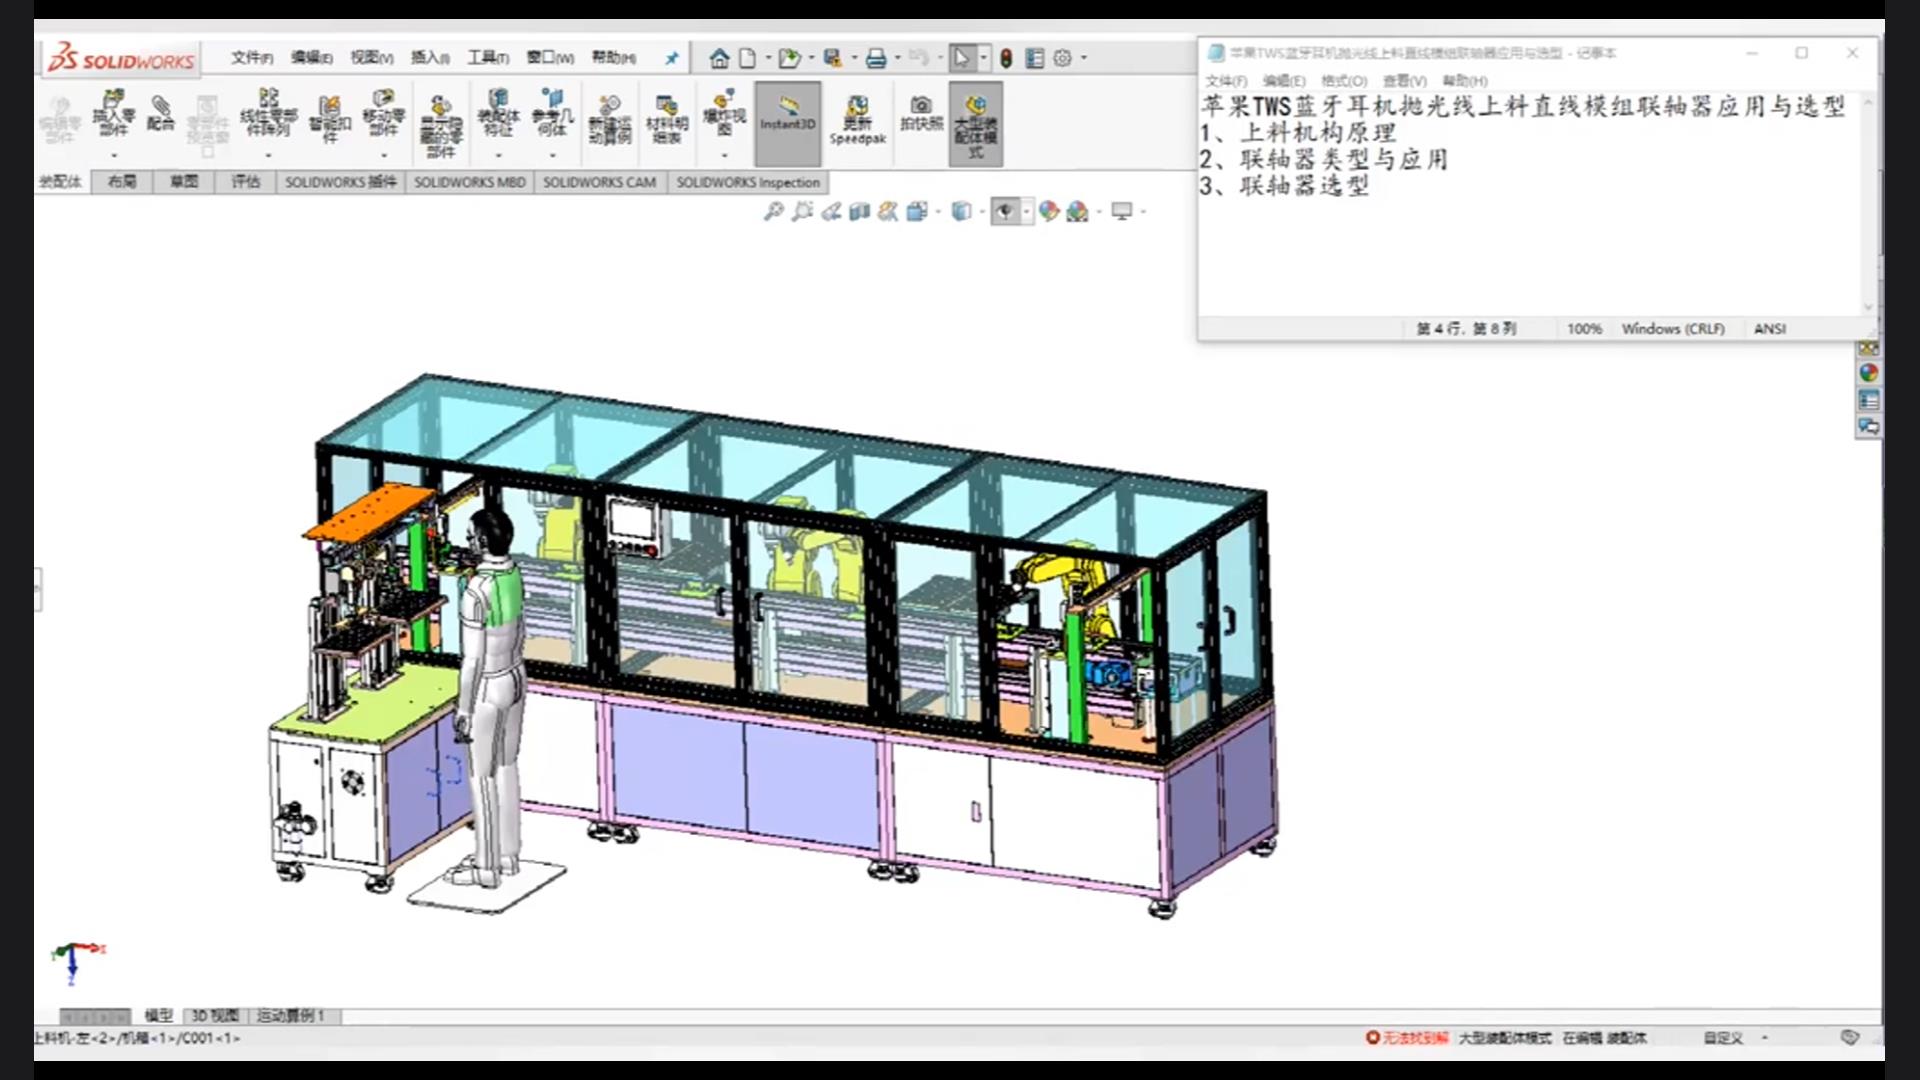This screenshot has height=1080, width=1920.
Task: Expand the Select tool dropdown arrow
Action: [984, 58]
